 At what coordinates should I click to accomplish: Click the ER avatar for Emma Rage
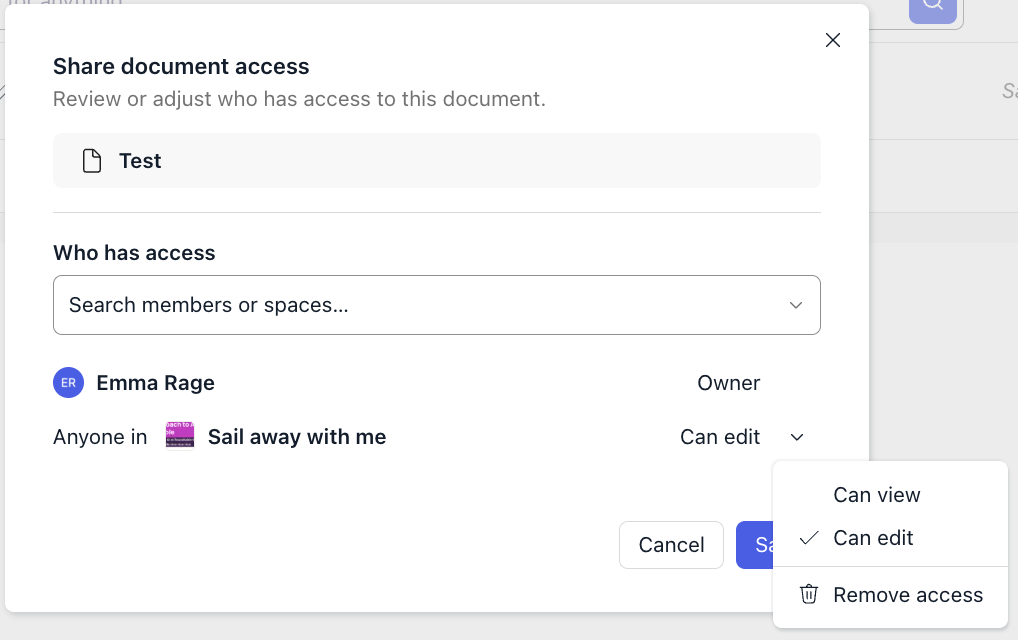pyautogui.click(x=68, y=383)
